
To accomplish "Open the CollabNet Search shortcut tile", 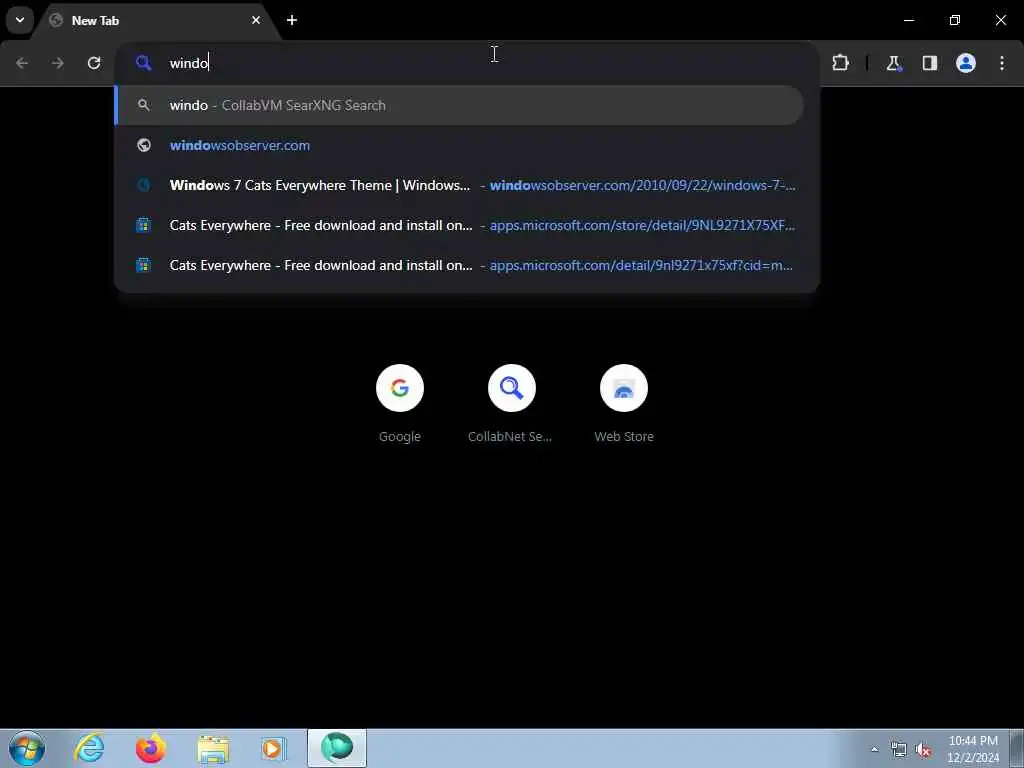I will click(x=511, y=405).
